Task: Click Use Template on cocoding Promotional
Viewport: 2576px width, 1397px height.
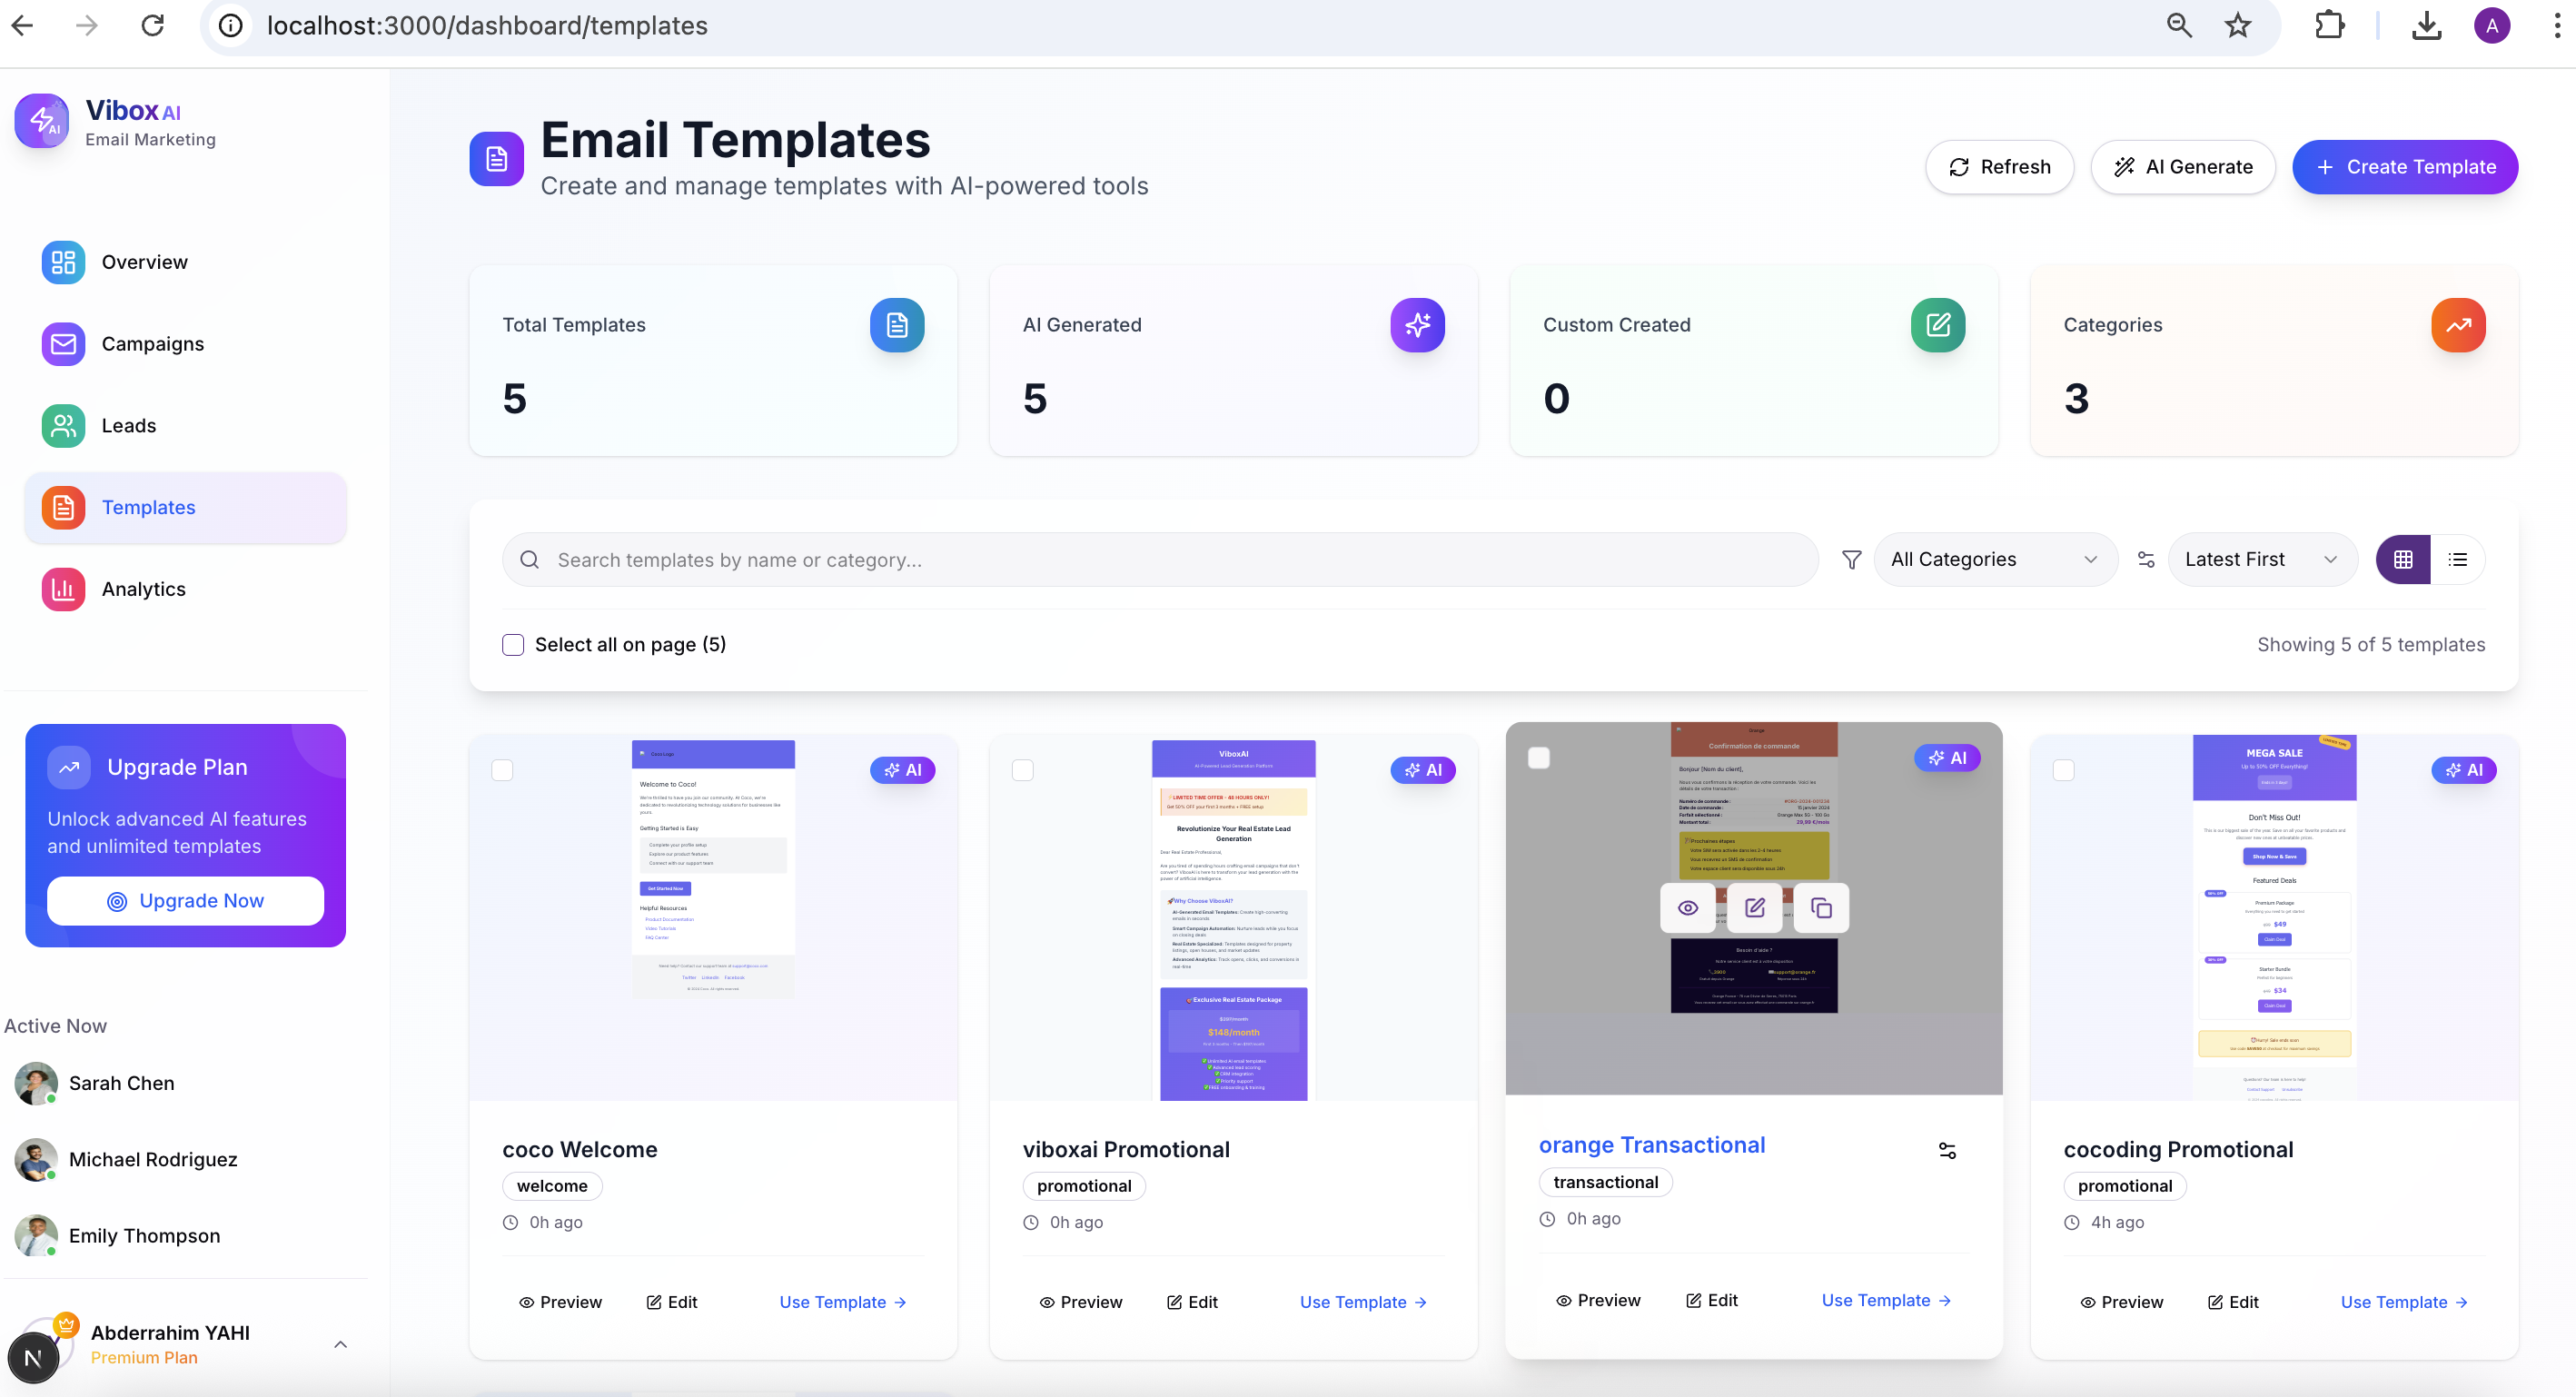Action: (x=2403, y=1302)
